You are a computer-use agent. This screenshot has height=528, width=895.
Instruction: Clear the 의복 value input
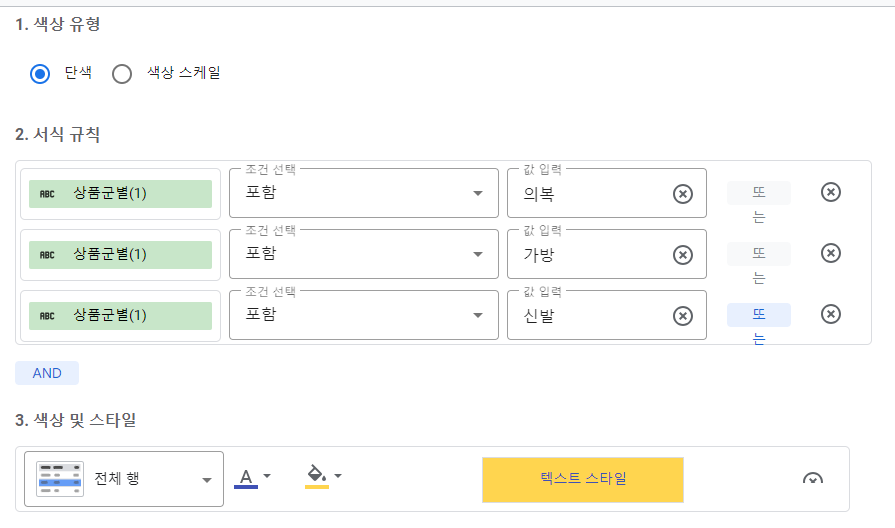click(x=683, y=194)
